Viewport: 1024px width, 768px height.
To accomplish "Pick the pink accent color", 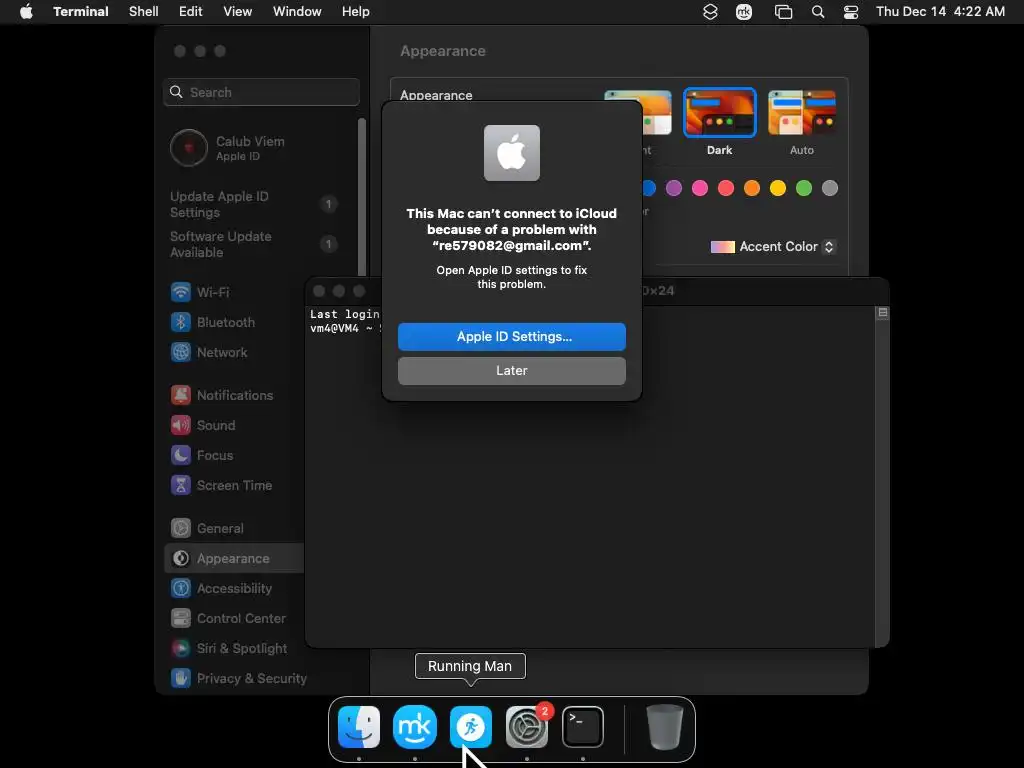I will pyautogui.click(x=699, y=188).
